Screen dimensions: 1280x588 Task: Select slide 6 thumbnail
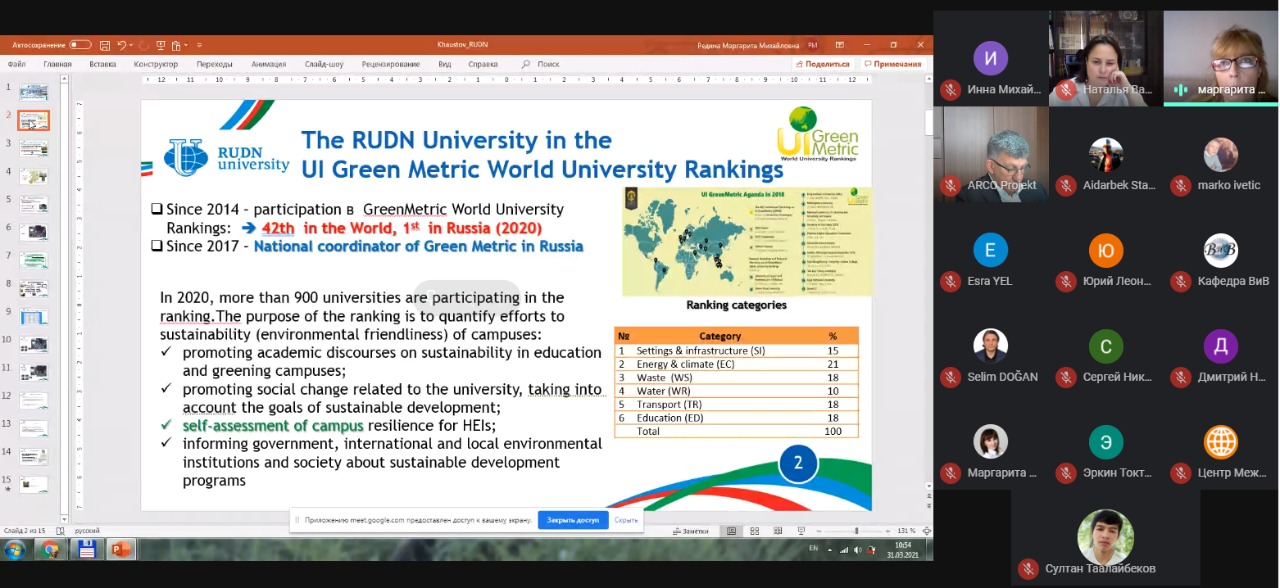pyautogui.click(x=33, y=232)
